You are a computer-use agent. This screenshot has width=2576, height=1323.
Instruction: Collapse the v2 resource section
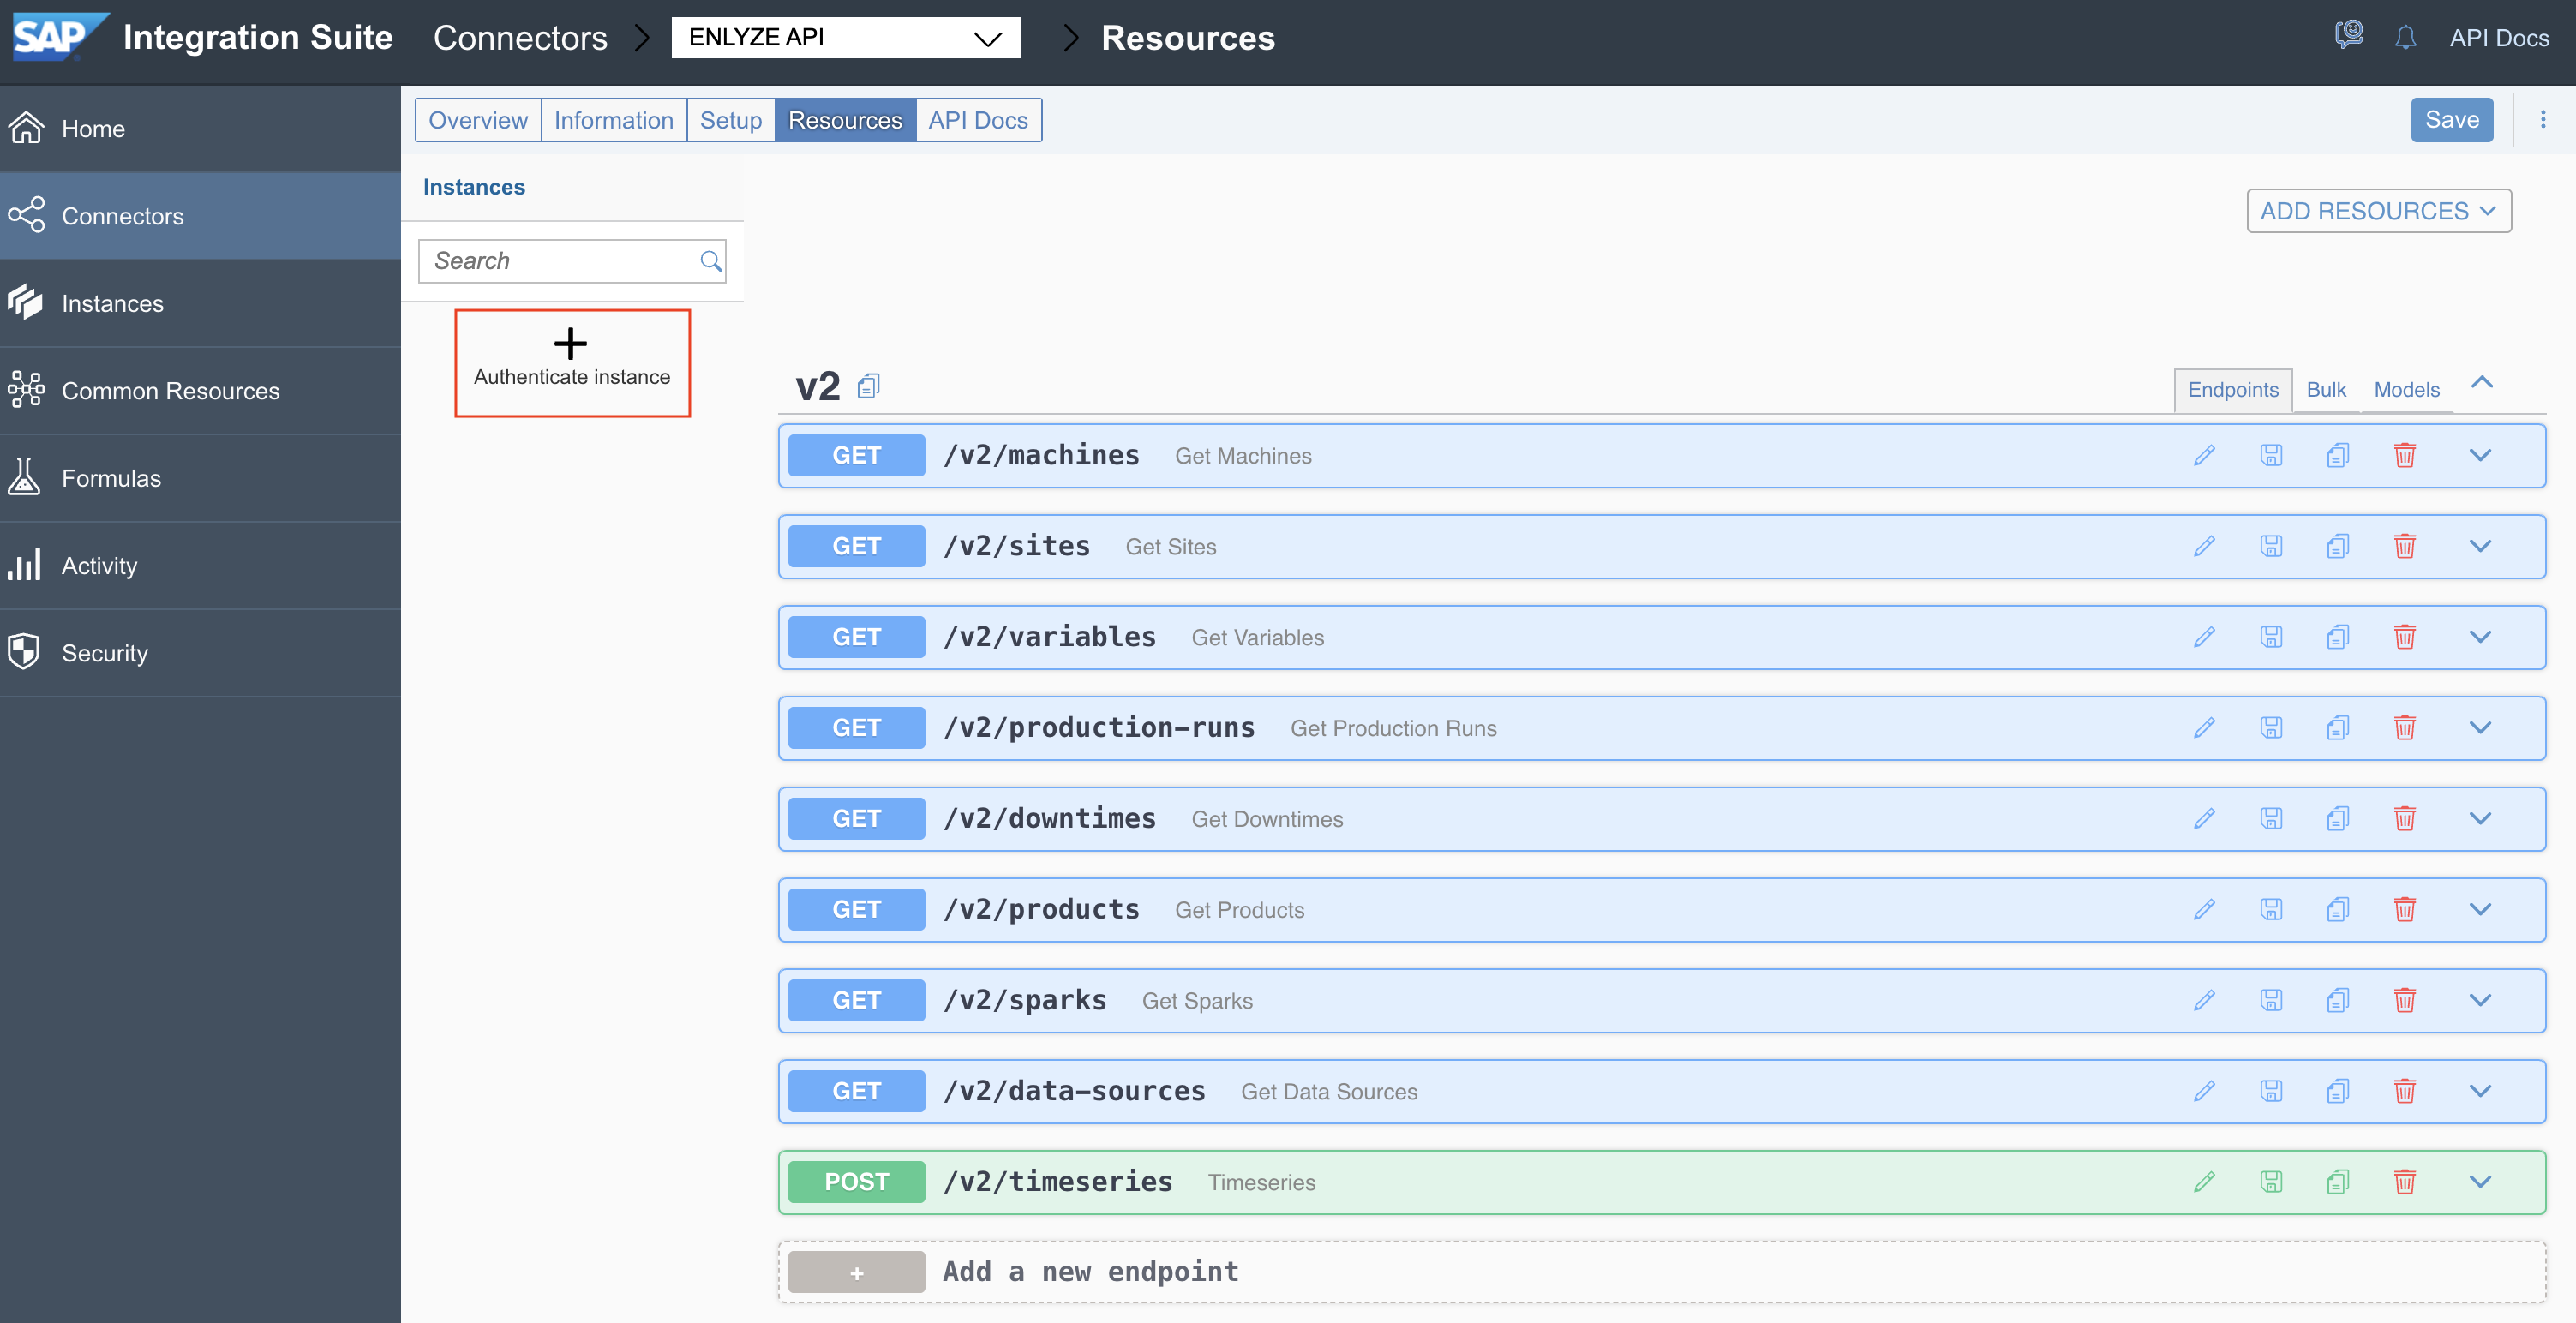coord(2482,384)
